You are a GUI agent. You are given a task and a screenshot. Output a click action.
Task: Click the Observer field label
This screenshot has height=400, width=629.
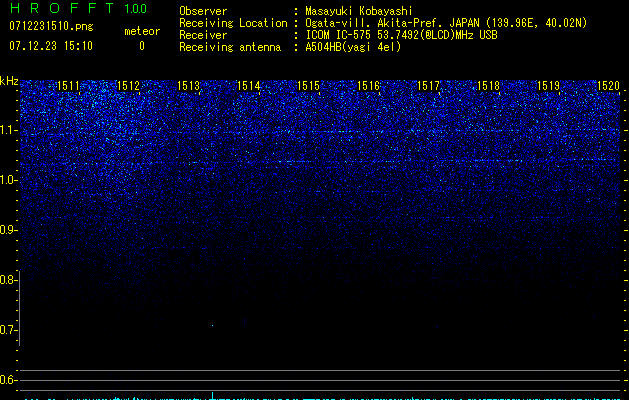[x=203, y=11]
